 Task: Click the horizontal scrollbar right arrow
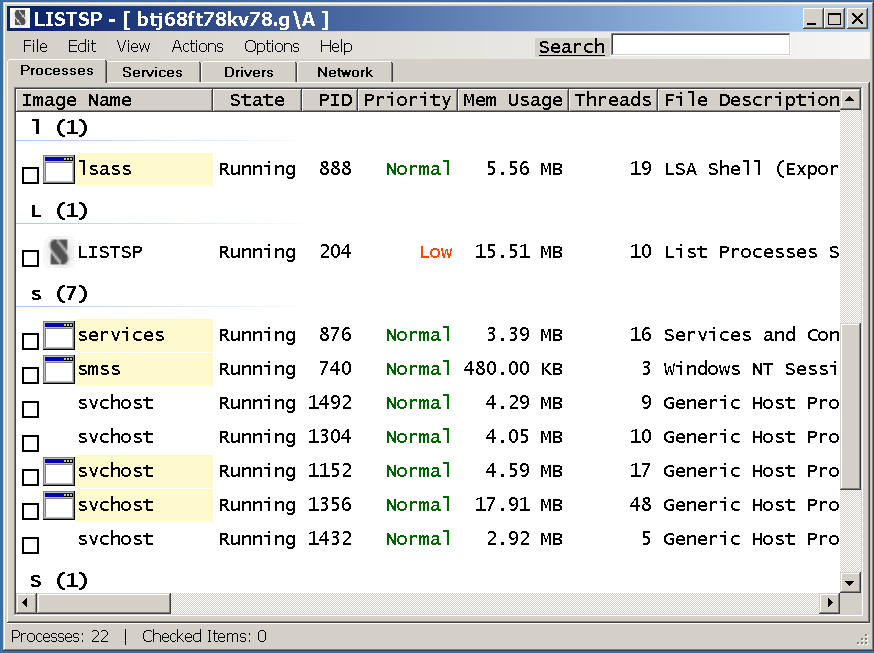[830, 602]
